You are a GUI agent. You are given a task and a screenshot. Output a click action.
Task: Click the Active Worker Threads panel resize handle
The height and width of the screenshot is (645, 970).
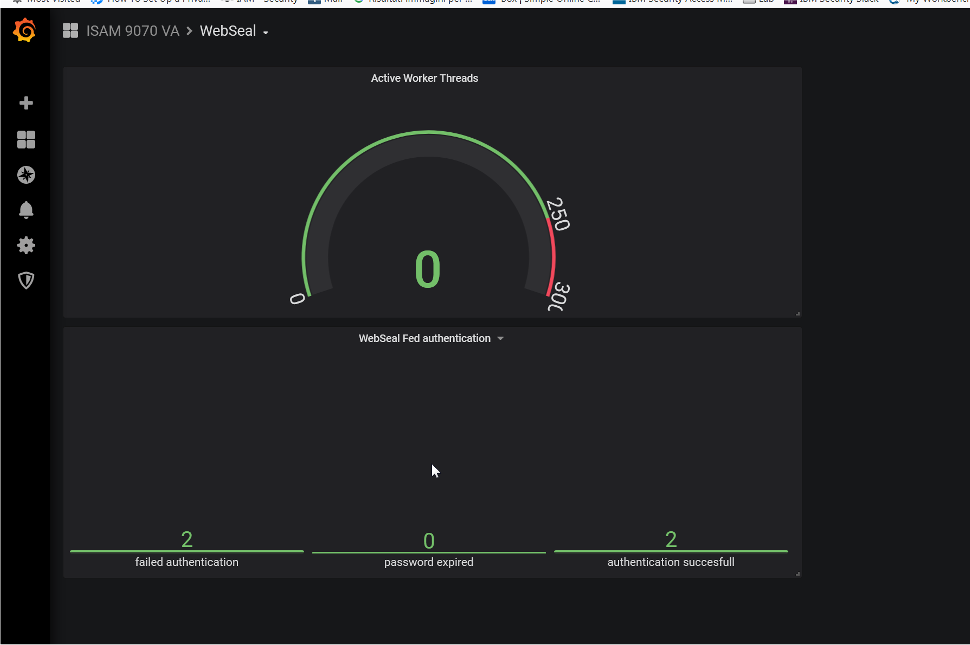click(798, 314)
